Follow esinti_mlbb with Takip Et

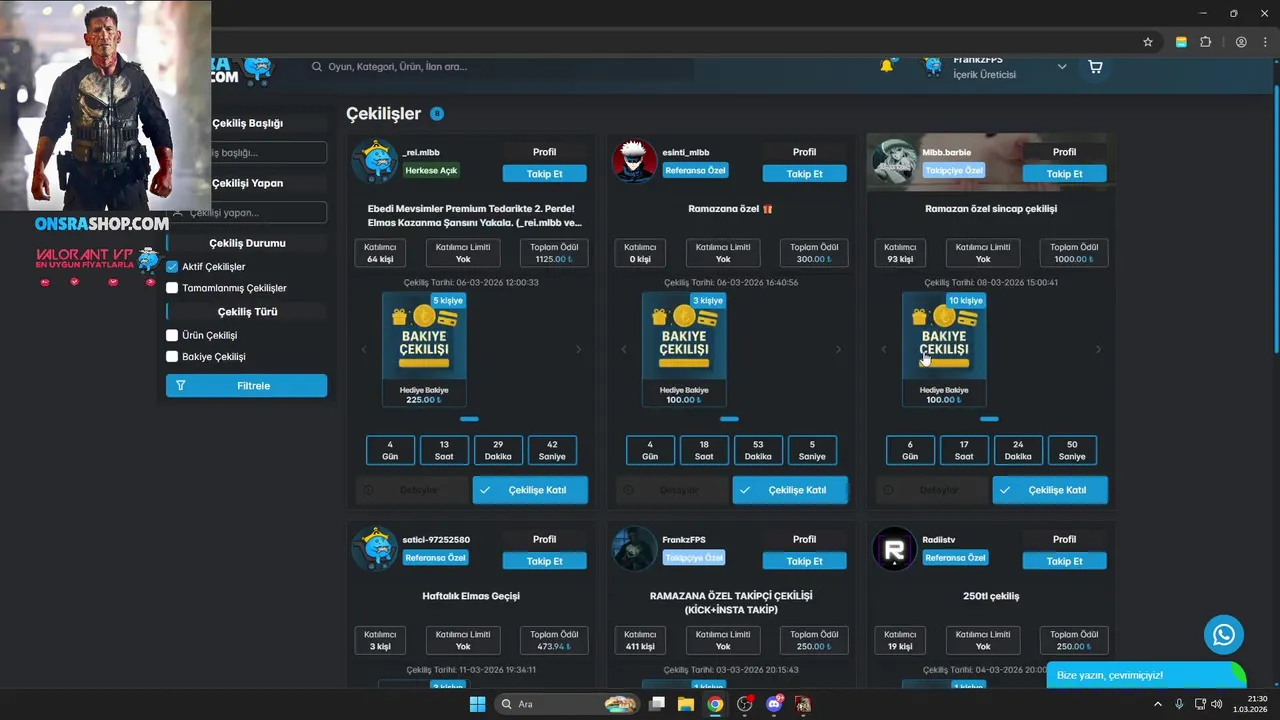804,174
